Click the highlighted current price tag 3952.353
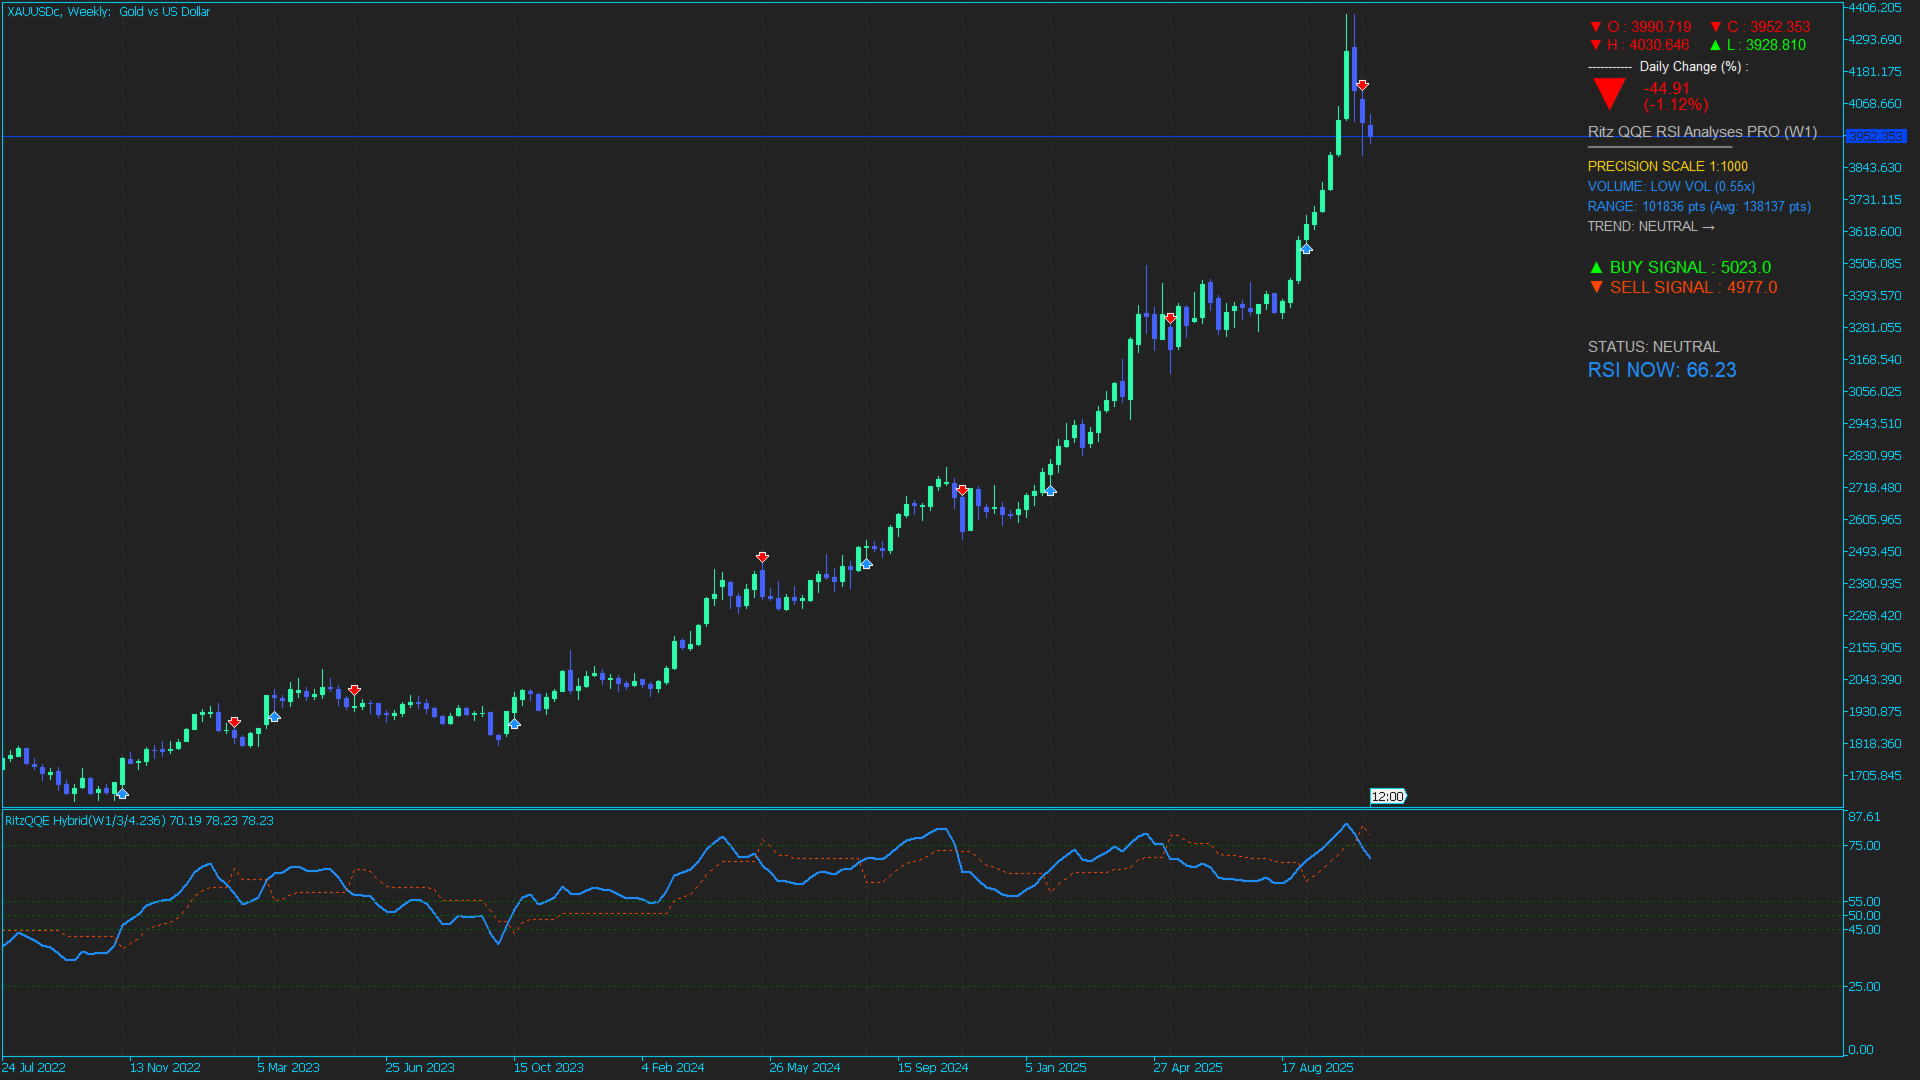This screenshot has width=1920, height=1080. click(x=1875, y=137)
